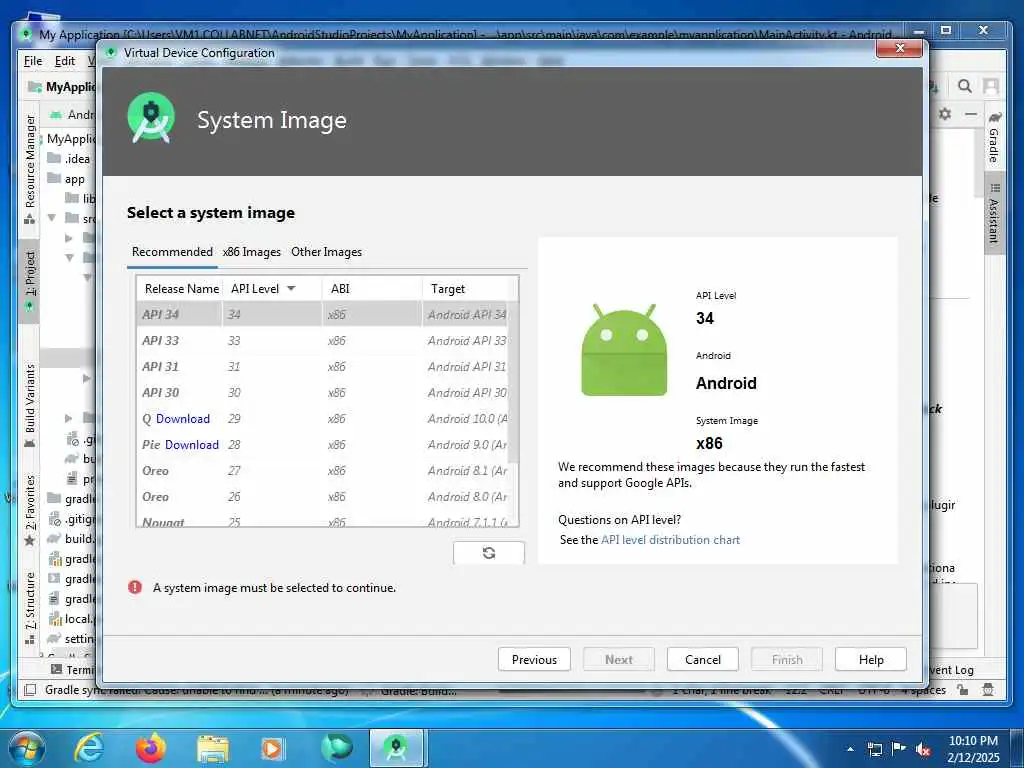Click the lock icon in status bar
Screen dimensions: 1024x768
click(963, 690)
